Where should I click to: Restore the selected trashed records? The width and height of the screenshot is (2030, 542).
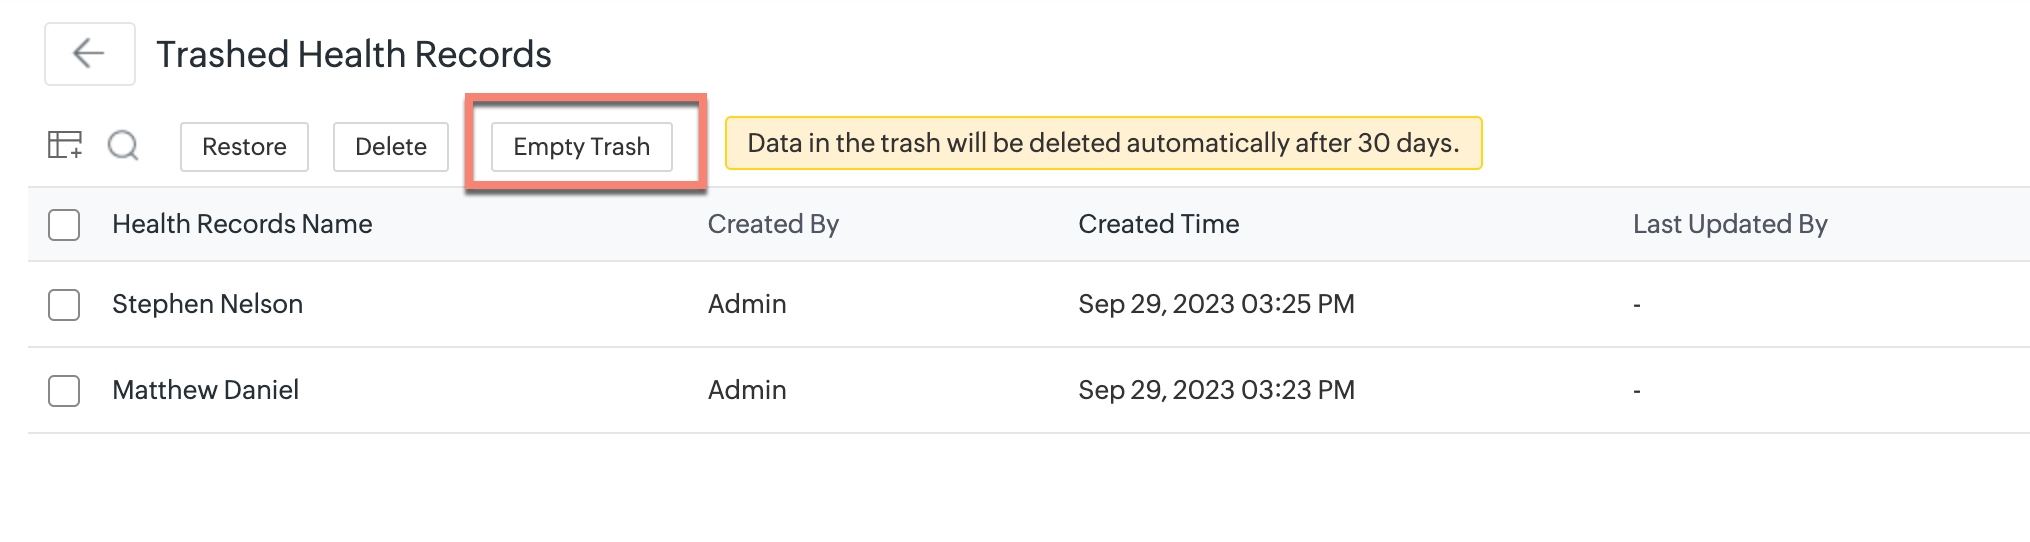click(x=244, y=147)
